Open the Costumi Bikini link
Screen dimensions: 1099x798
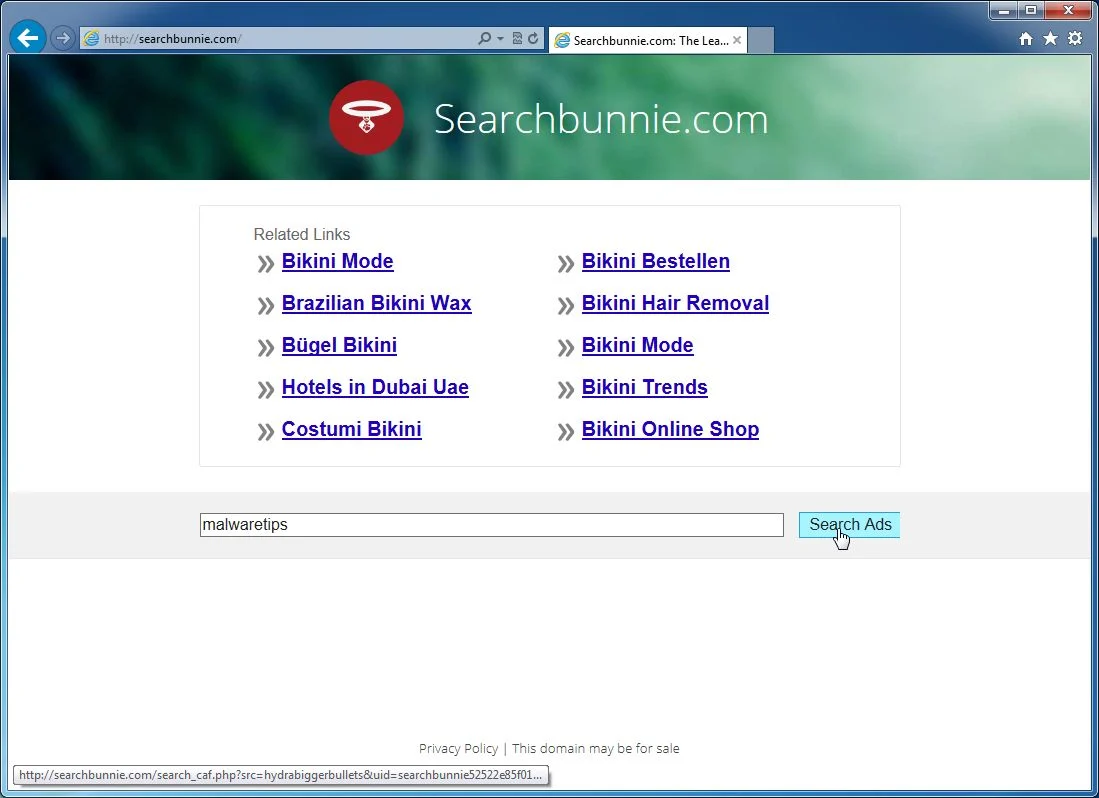click(x=351, y=429)
